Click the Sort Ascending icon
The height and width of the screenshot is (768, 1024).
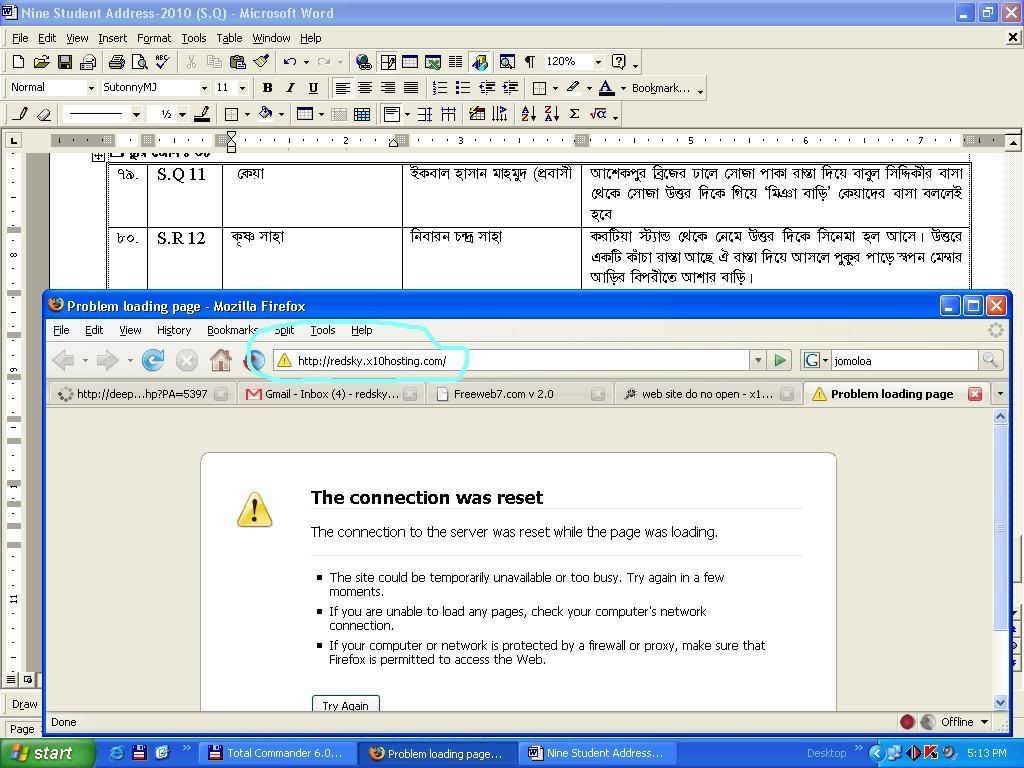click(528, 114)
